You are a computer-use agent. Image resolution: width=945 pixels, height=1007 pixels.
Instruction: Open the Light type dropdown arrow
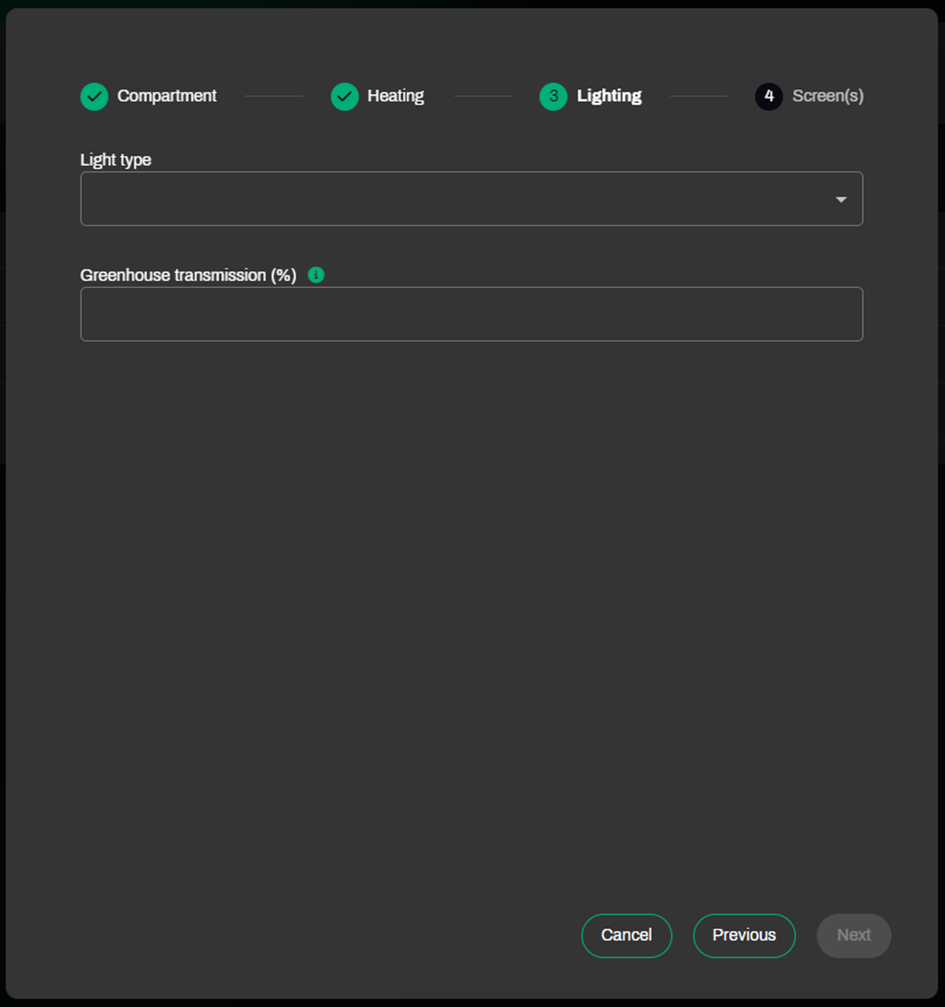841,199
